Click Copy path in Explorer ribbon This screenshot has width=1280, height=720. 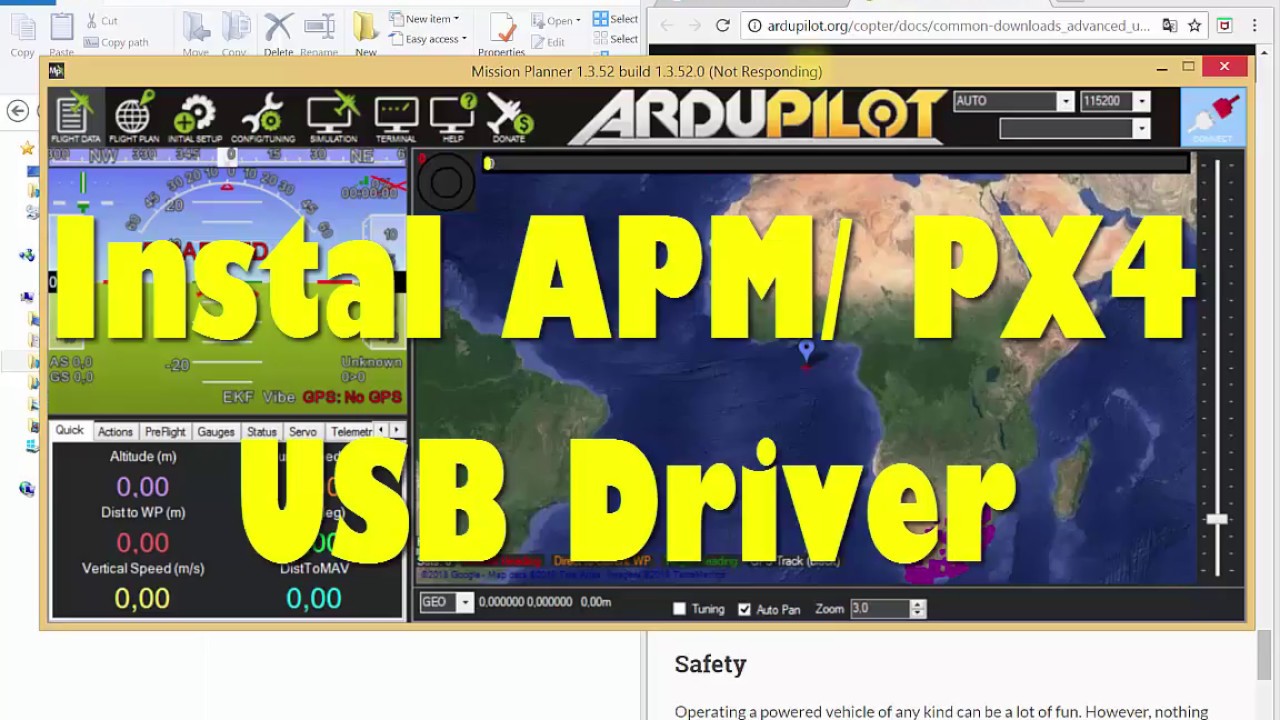[x=117, y=42]
